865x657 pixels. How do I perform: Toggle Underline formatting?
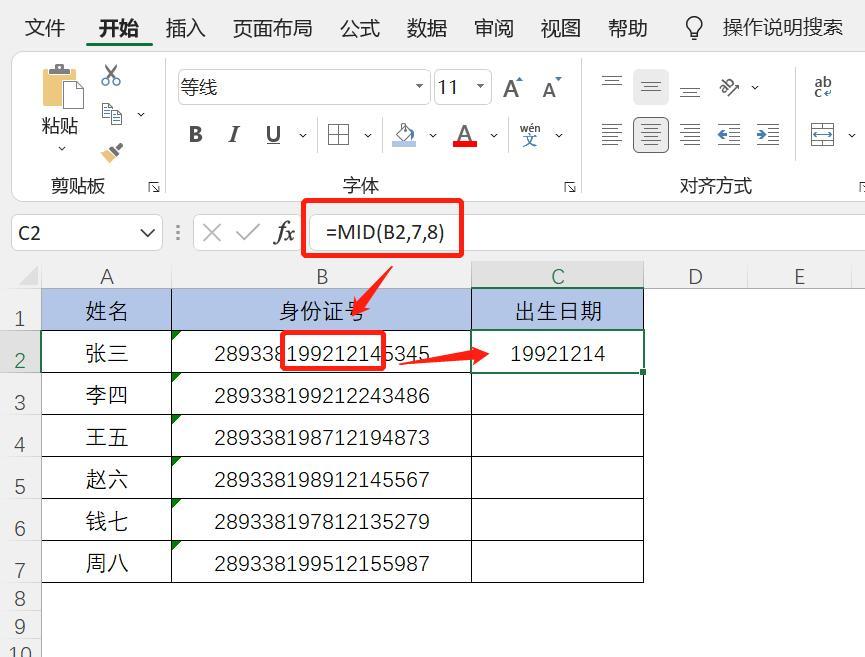pyautogui.click(x=273, y=135)
